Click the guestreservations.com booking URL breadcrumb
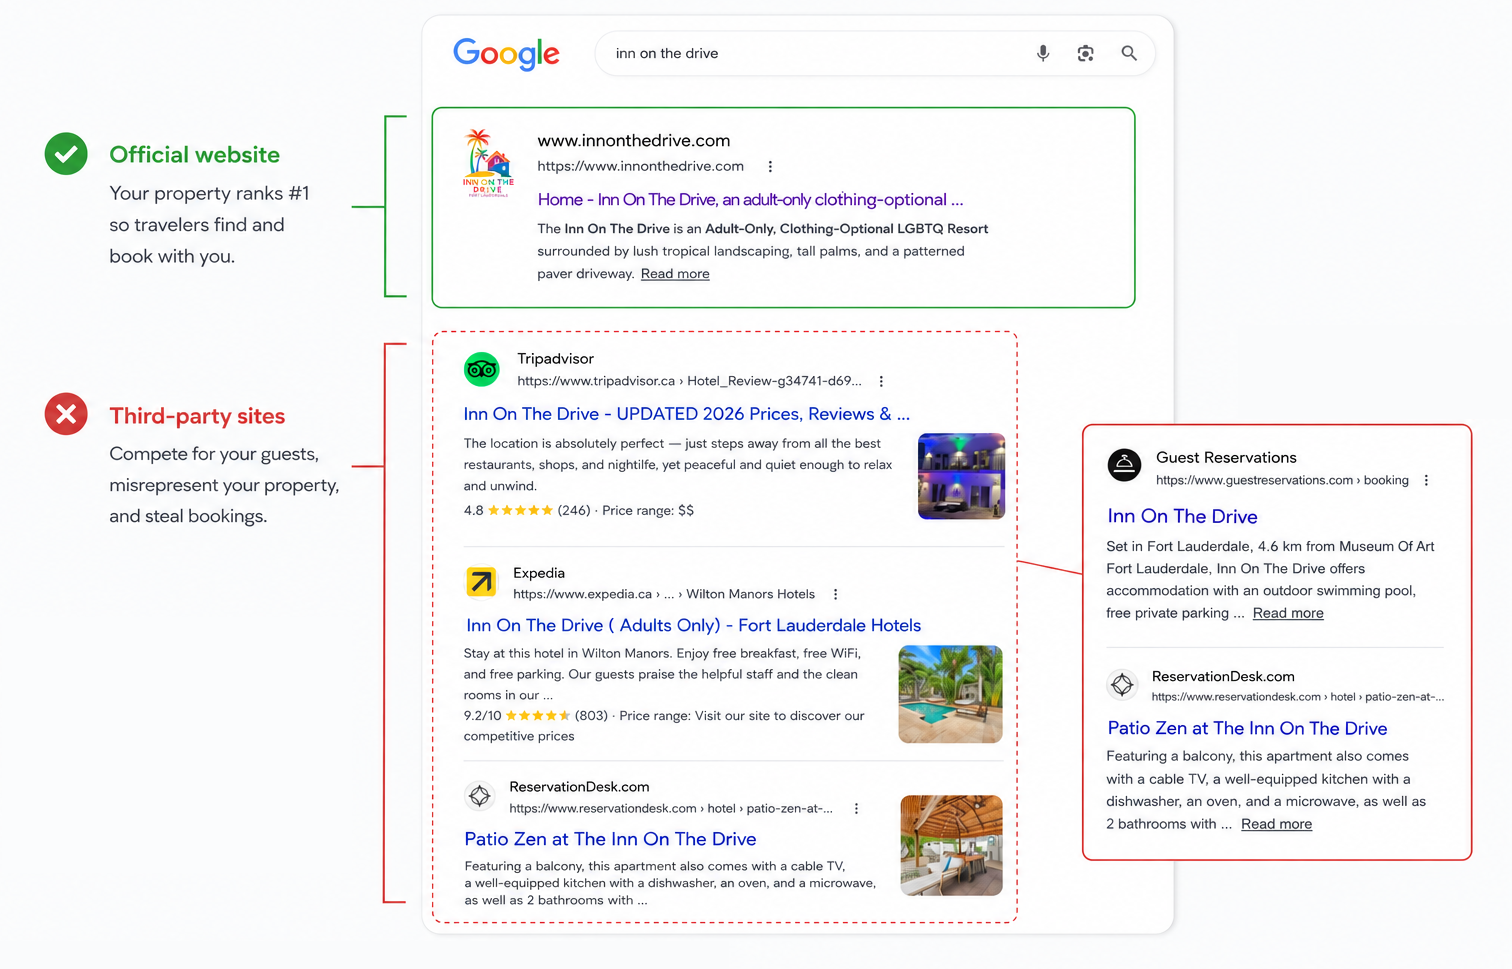Image resolution: width=1512 pixels, height=969 pixels. pyautogui.click(x=1282, y=480)
